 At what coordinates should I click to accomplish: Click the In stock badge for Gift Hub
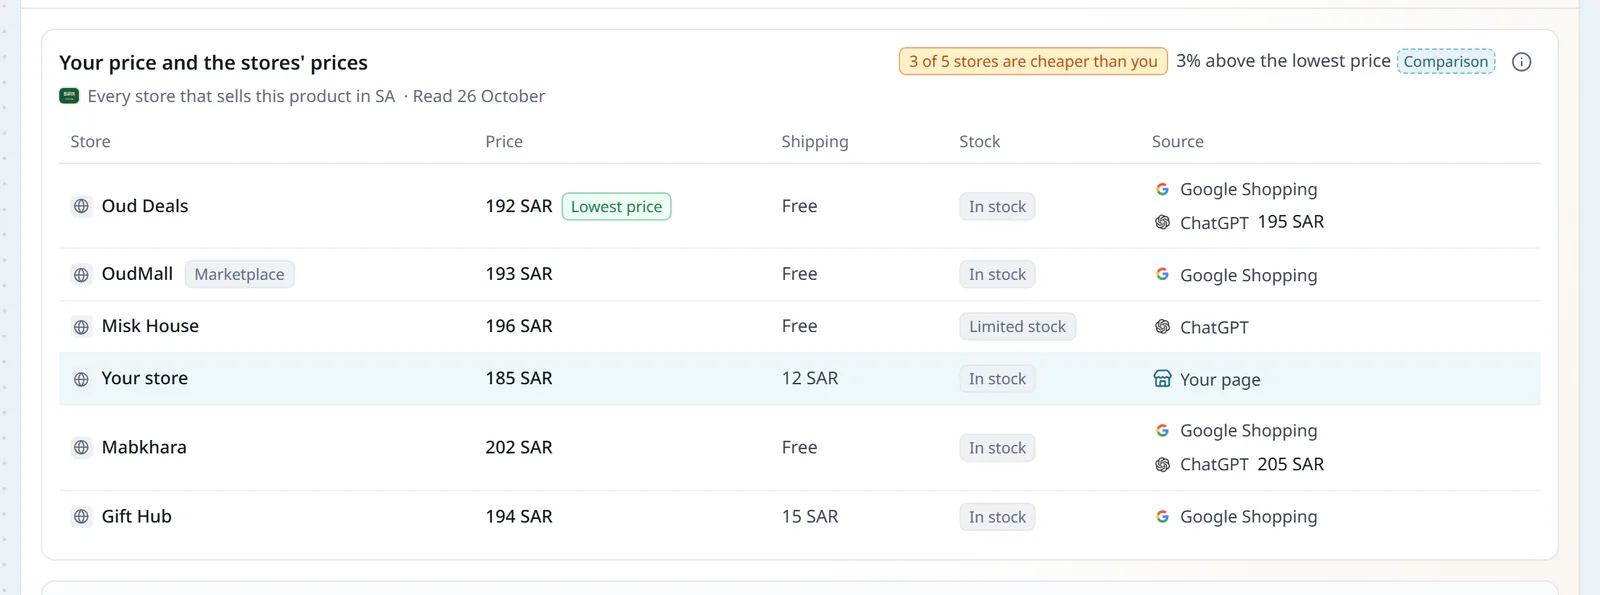pos(997,517)
